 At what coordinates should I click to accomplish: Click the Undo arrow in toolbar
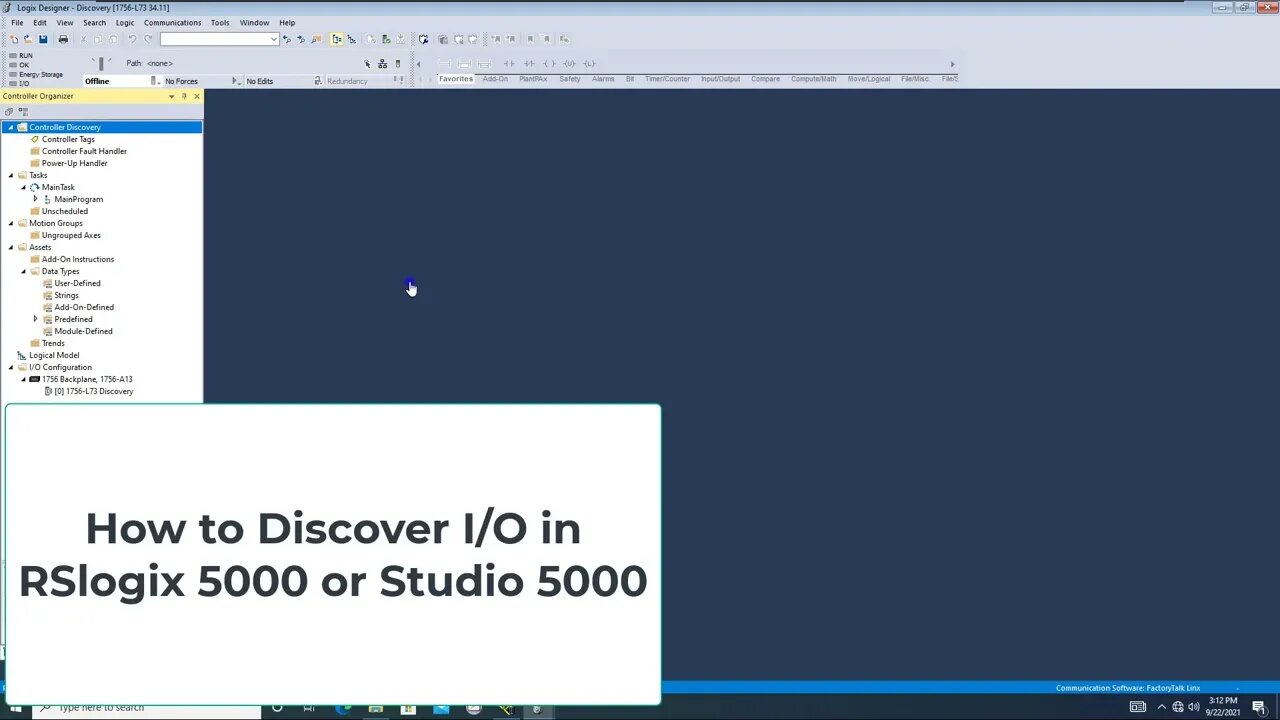[x=132, y=39]
